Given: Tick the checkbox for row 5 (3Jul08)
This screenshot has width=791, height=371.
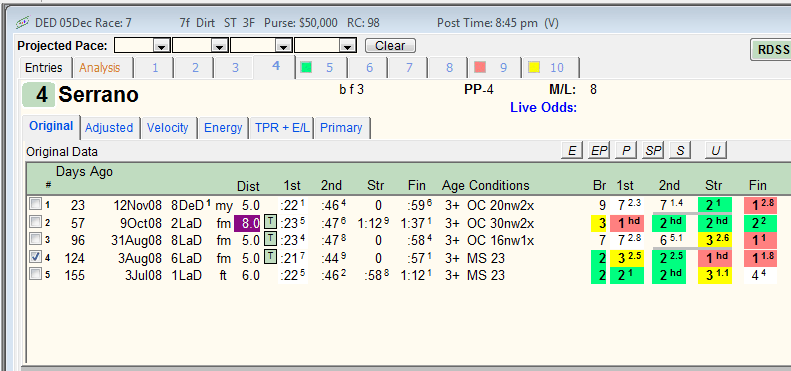Looking at the screenshot, I should click(x=35, y=275).
